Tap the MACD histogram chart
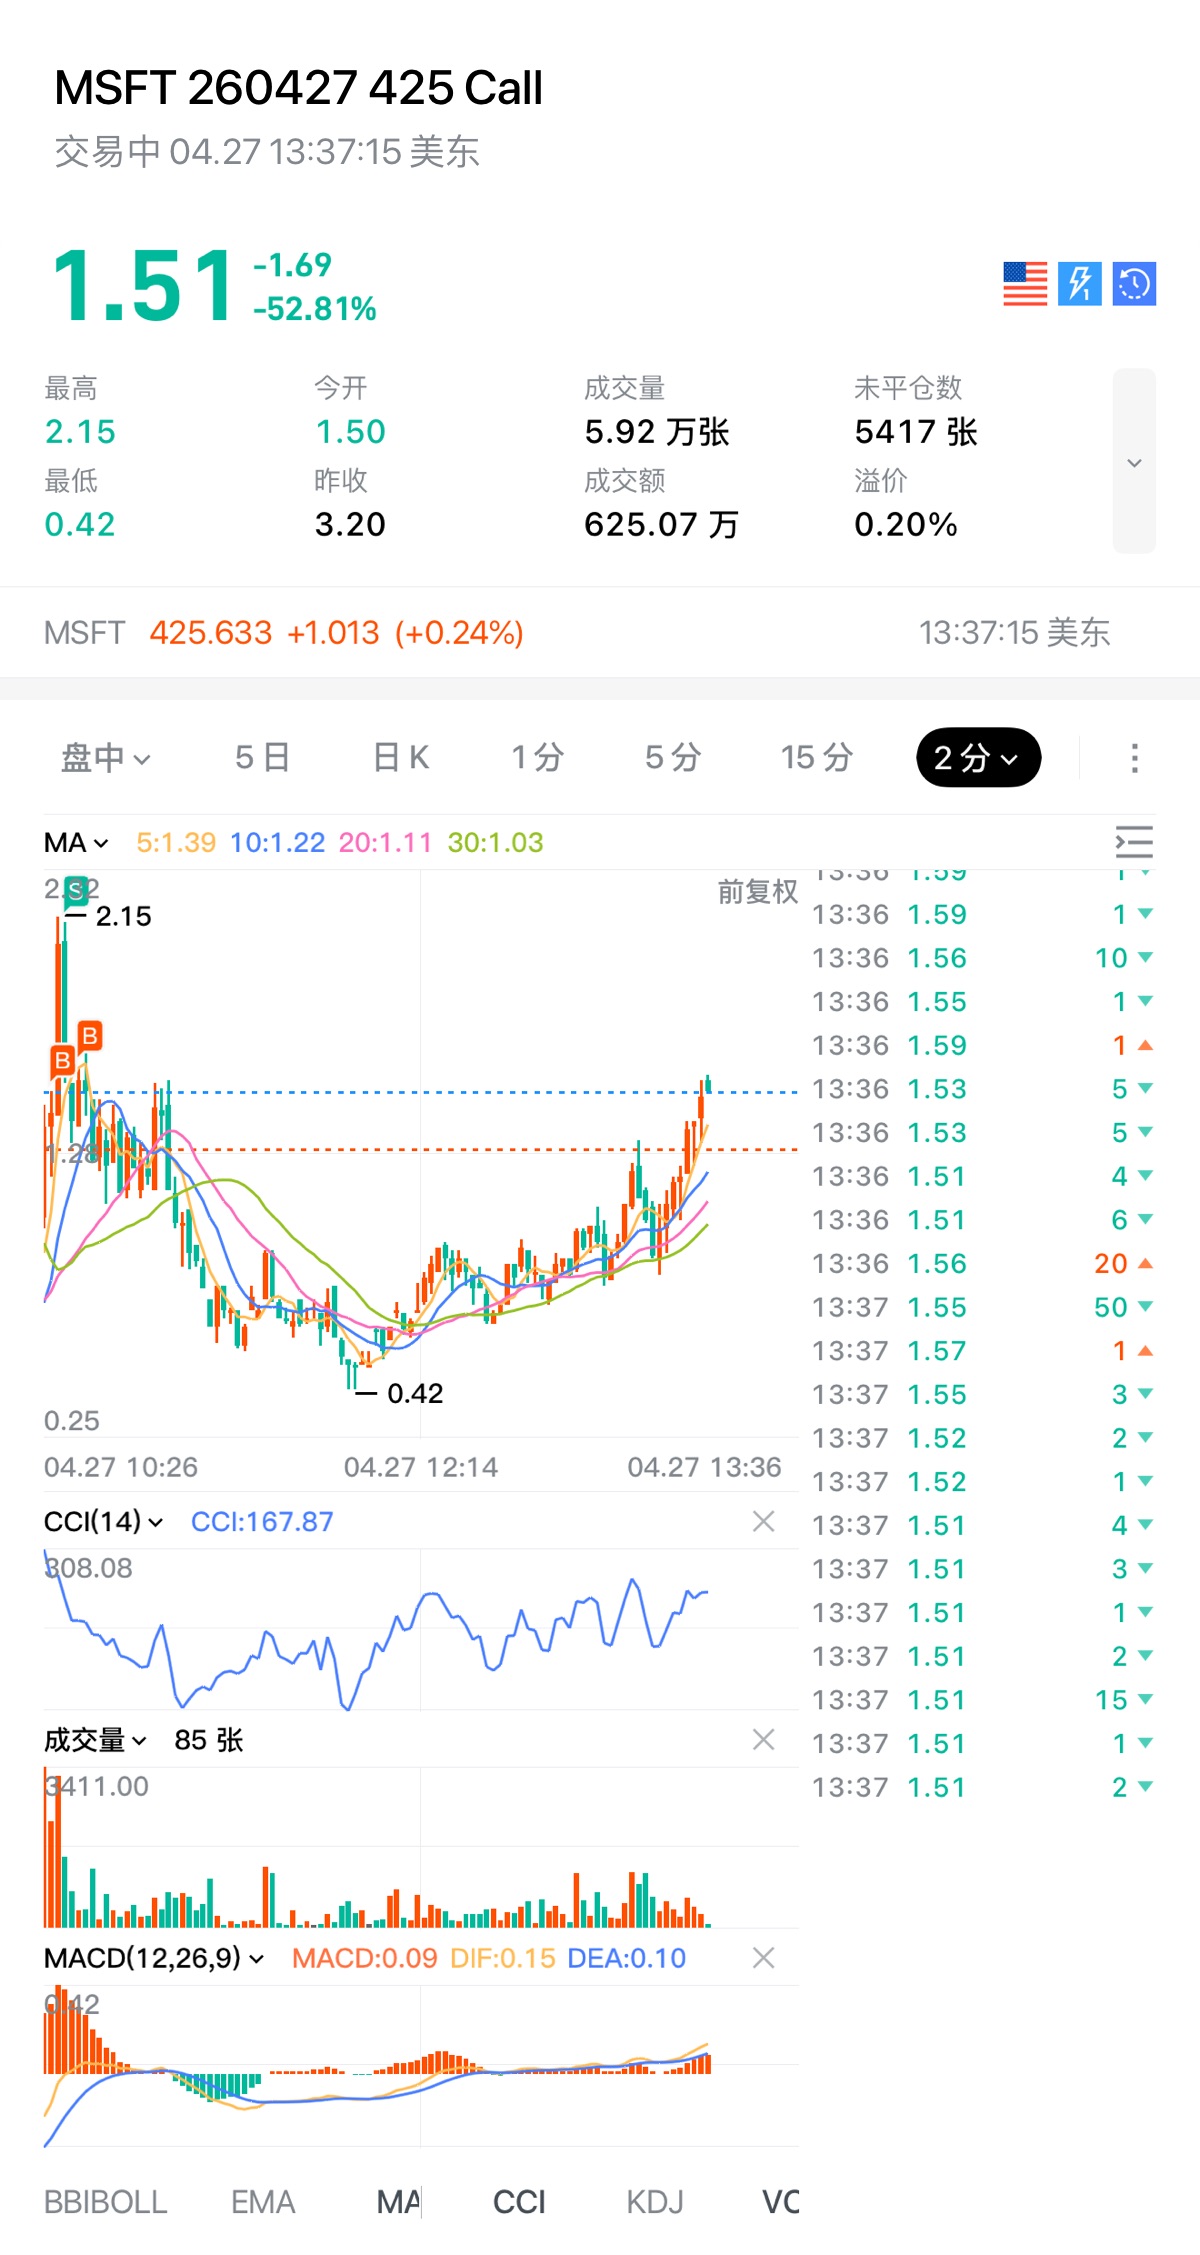This screenshot has height=2255, width=1200. 421,2066
